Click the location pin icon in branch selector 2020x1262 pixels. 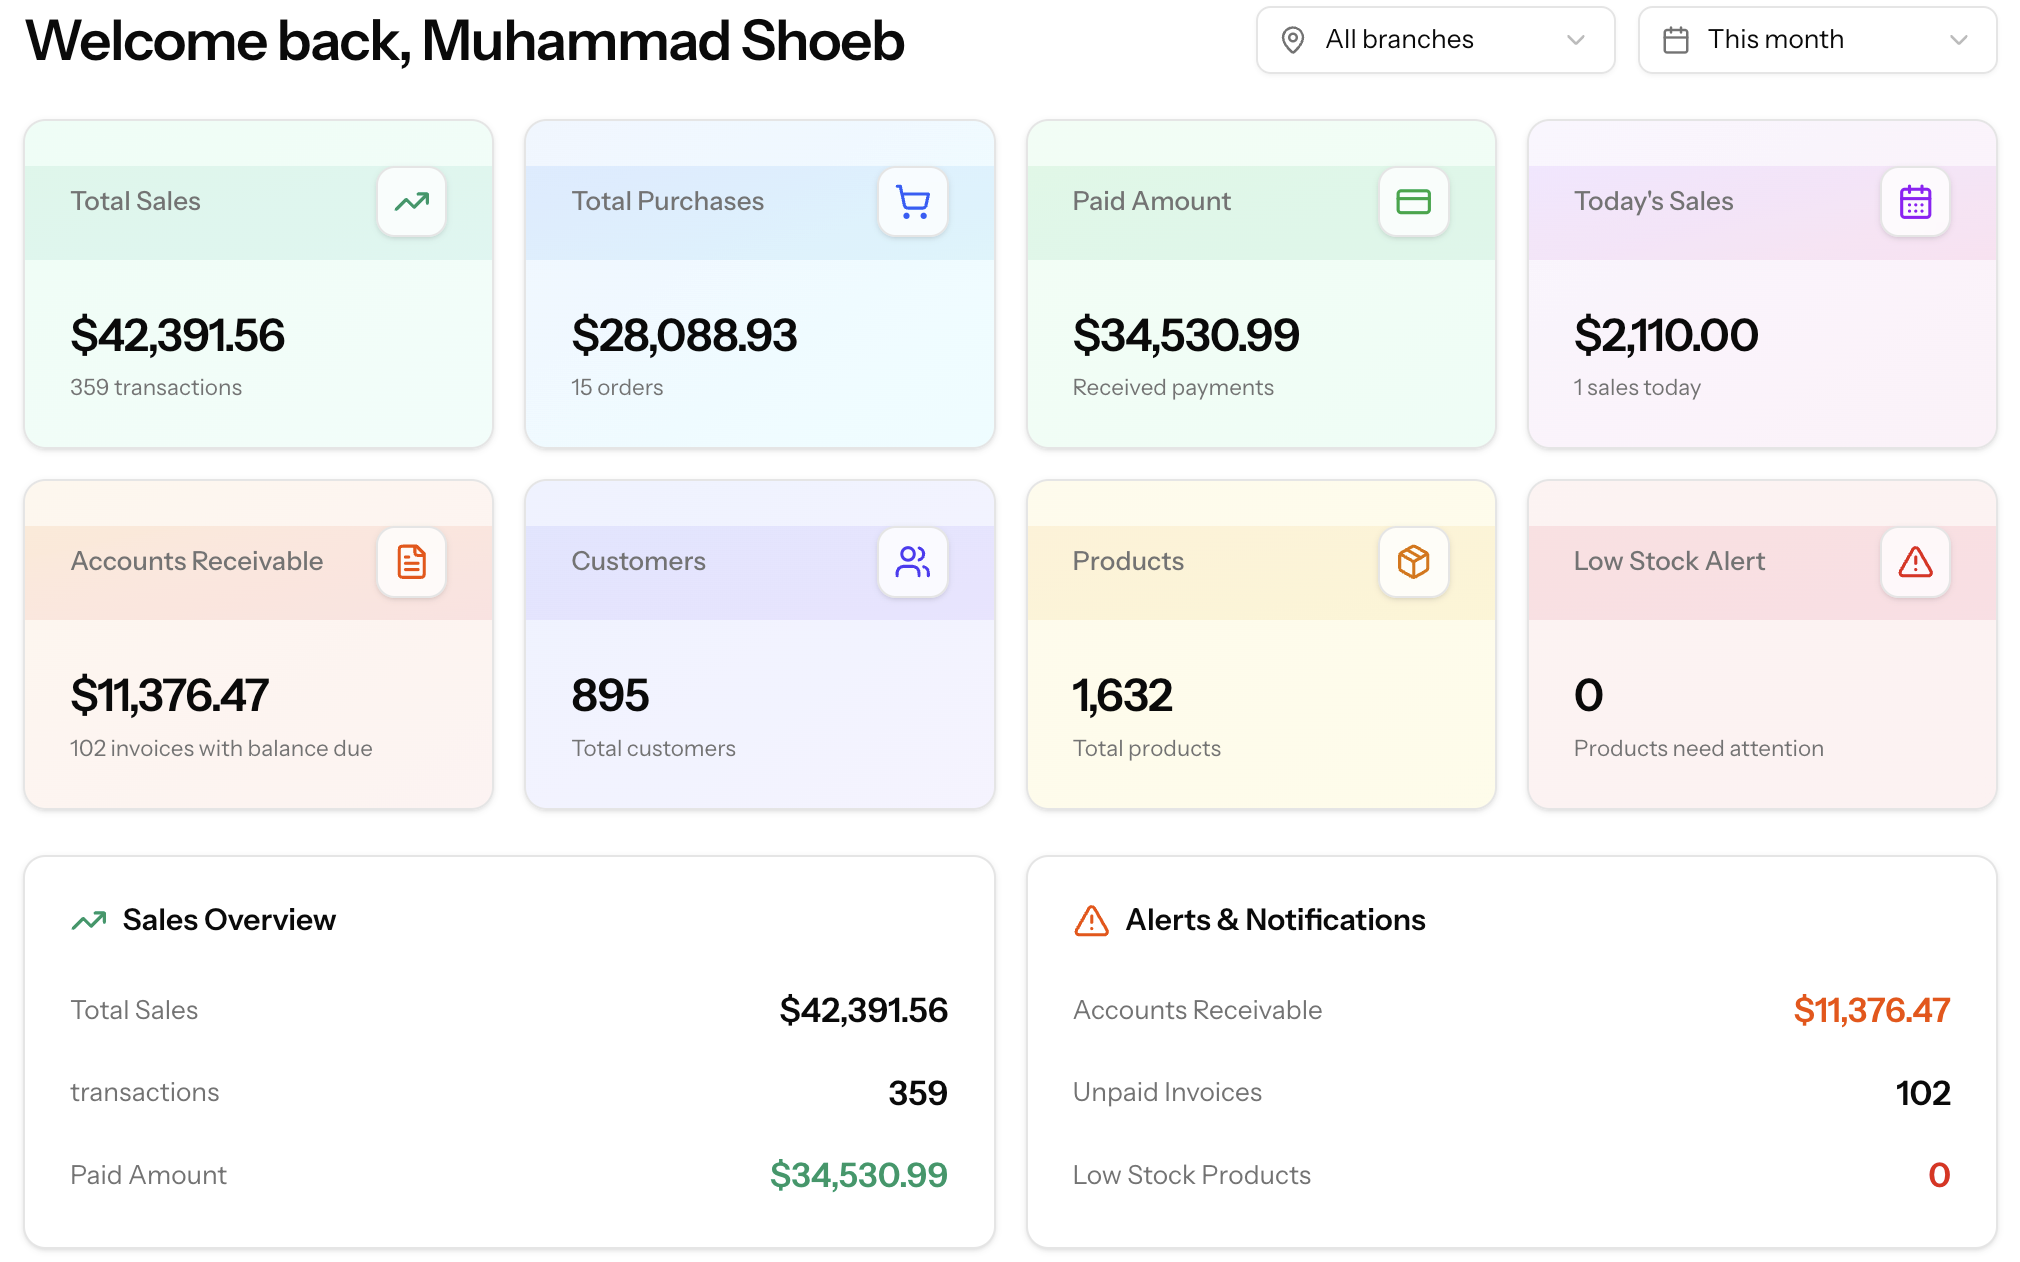[x=1292, y=40]
